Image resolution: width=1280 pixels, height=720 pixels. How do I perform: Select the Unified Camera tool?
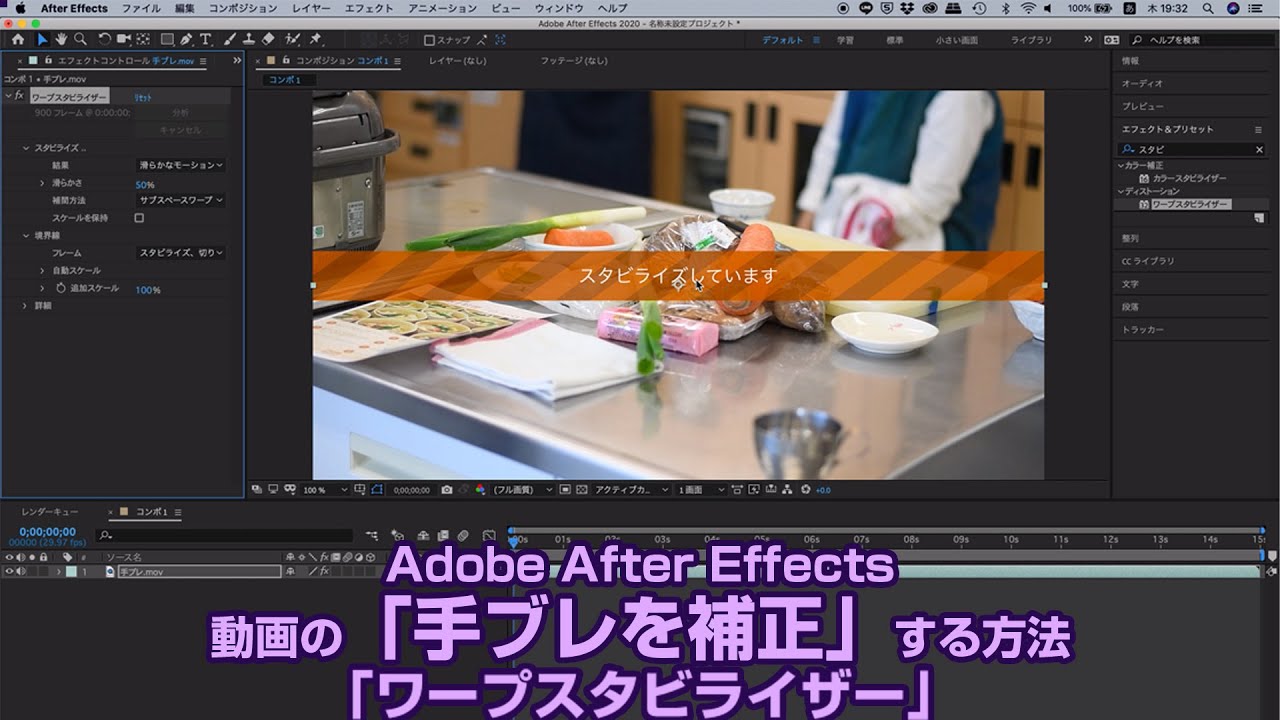(x=123, y=40)
